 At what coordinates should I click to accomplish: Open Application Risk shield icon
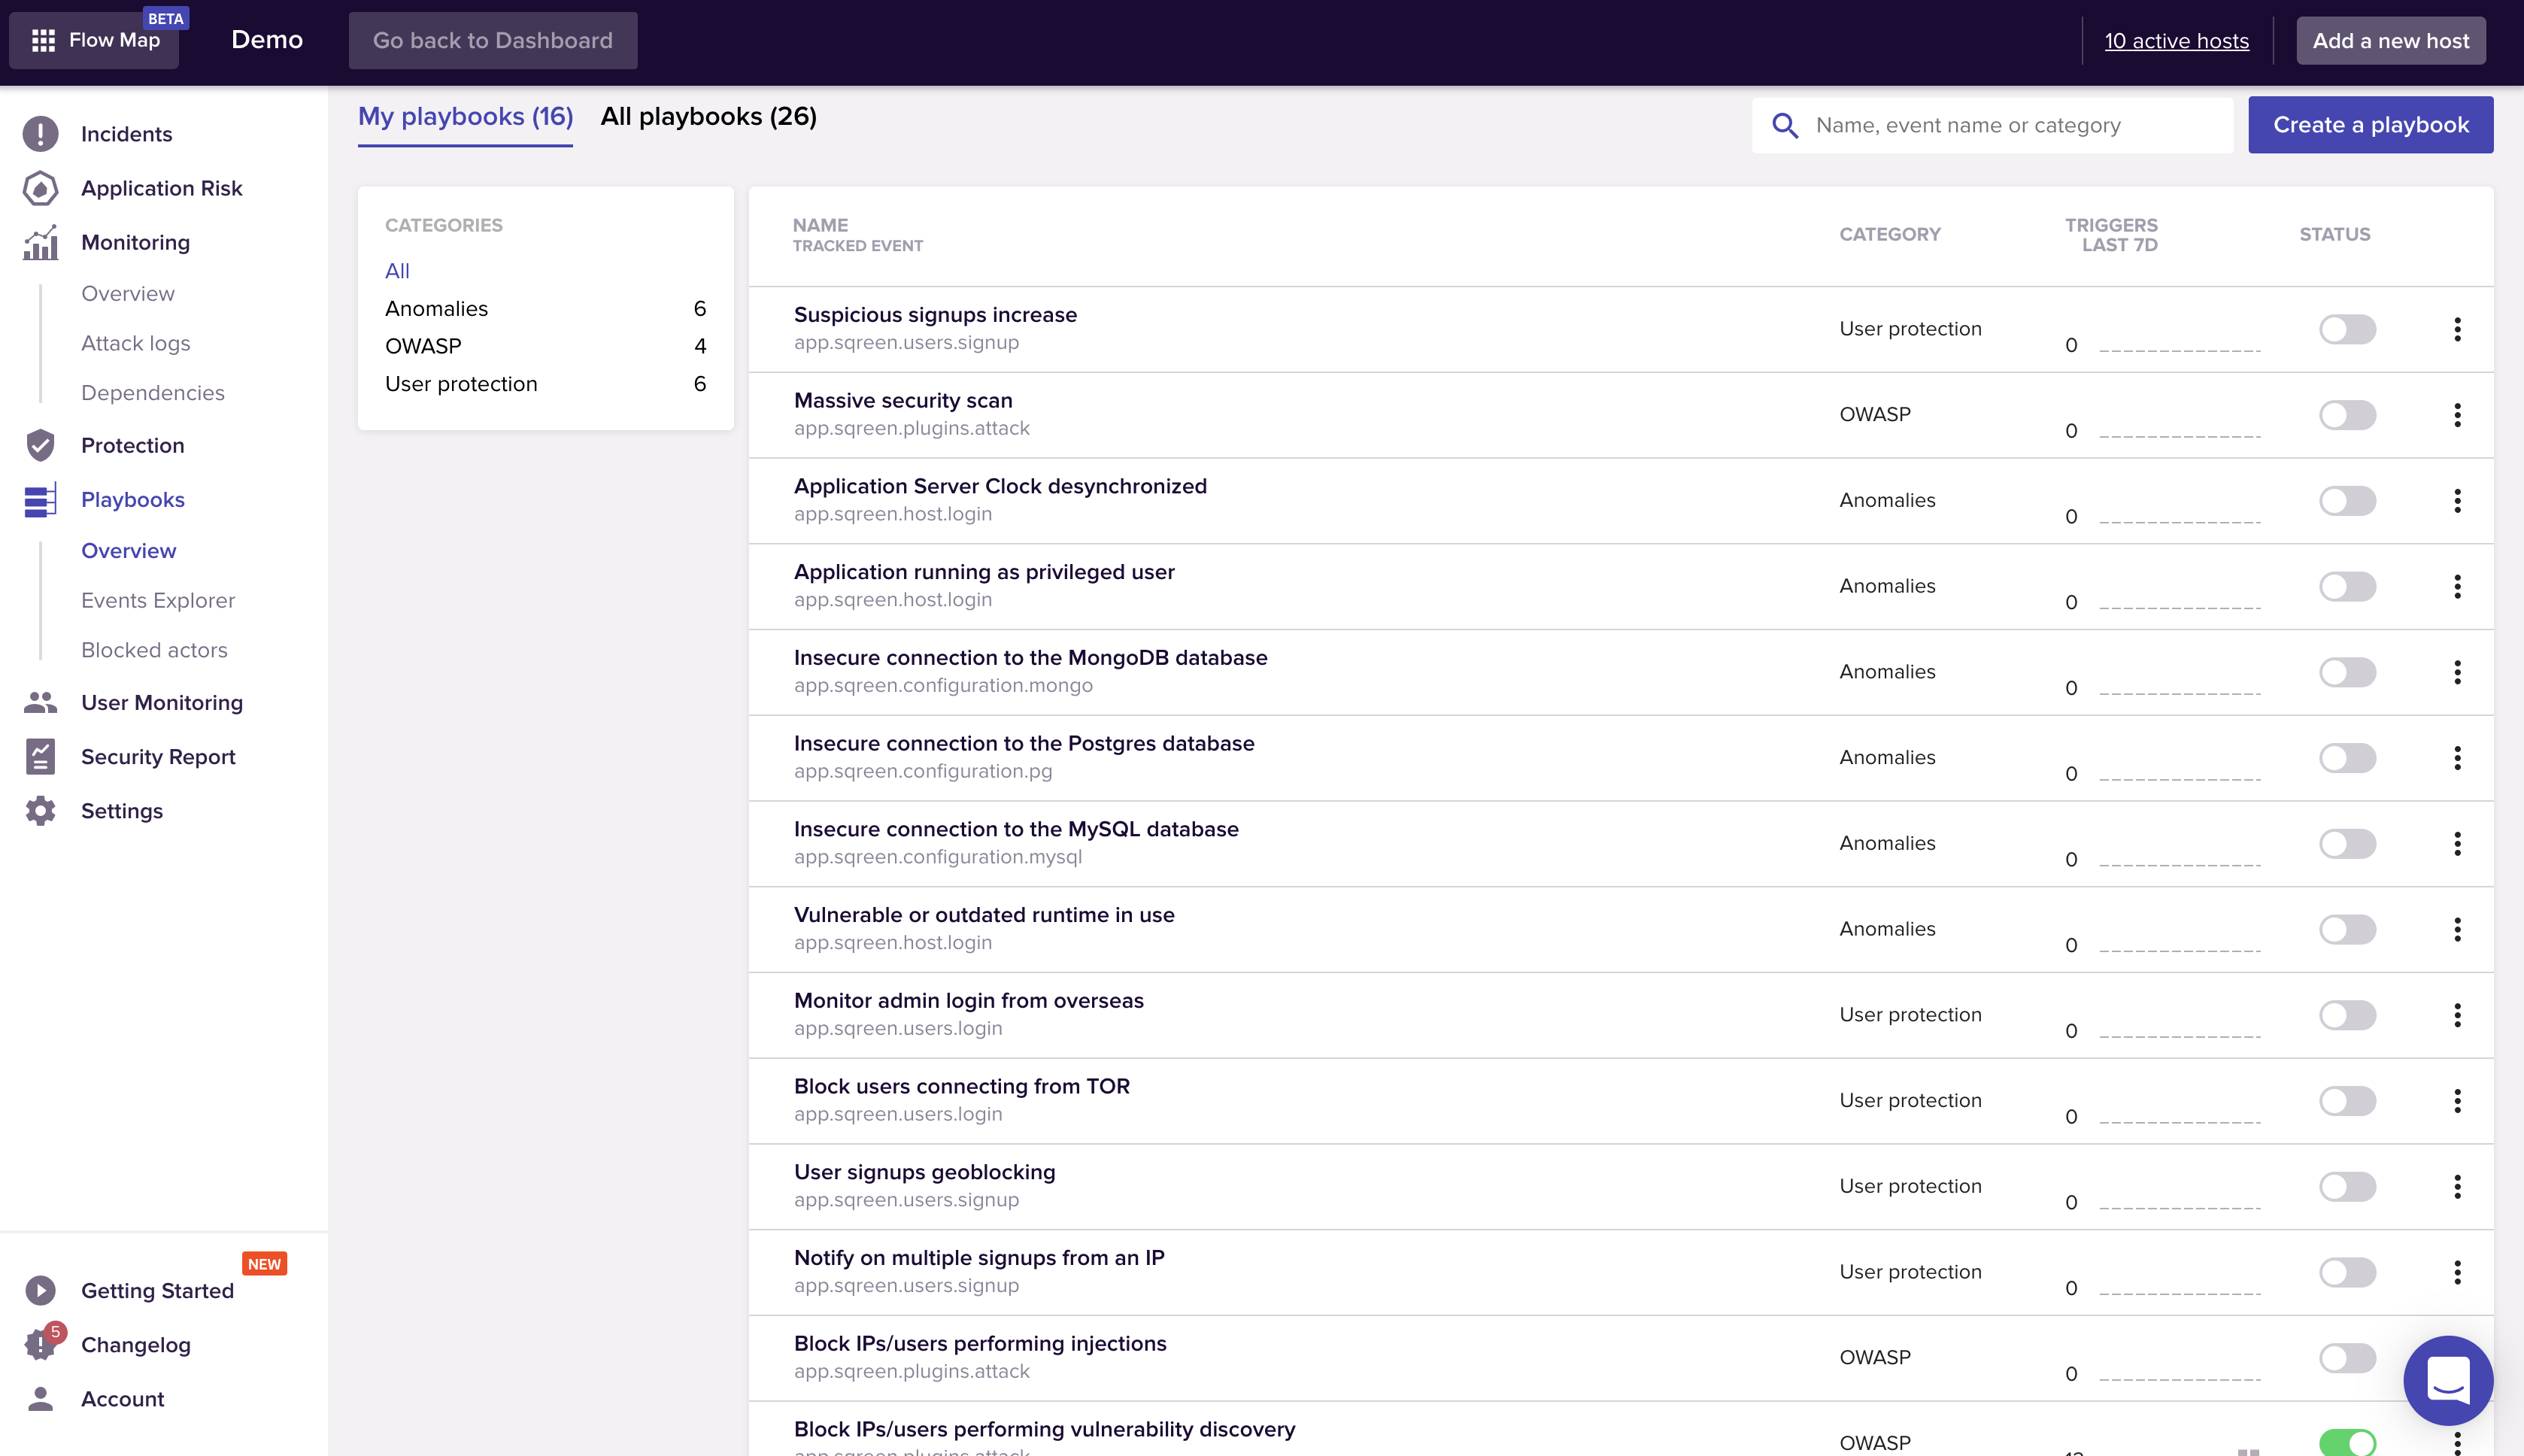point(40,188)
